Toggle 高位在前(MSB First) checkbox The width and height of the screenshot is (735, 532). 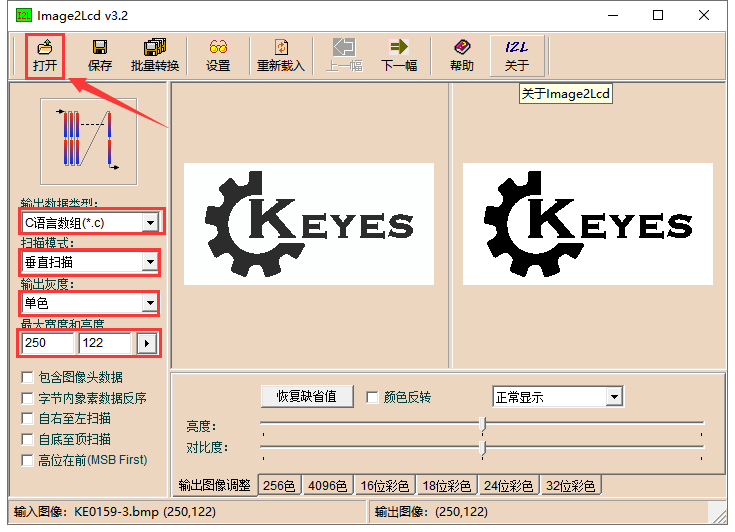point(28,460)
